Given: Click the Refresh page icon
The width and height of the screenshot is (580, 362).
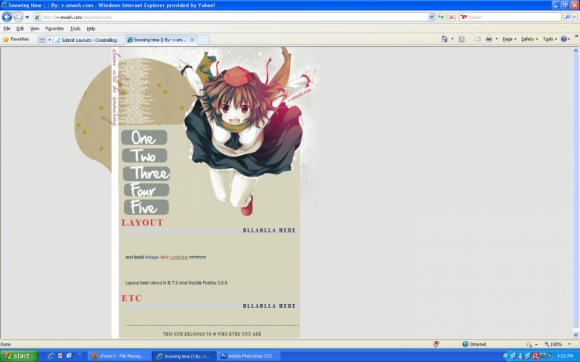Looking at the screenshot, I should [441, 17].
